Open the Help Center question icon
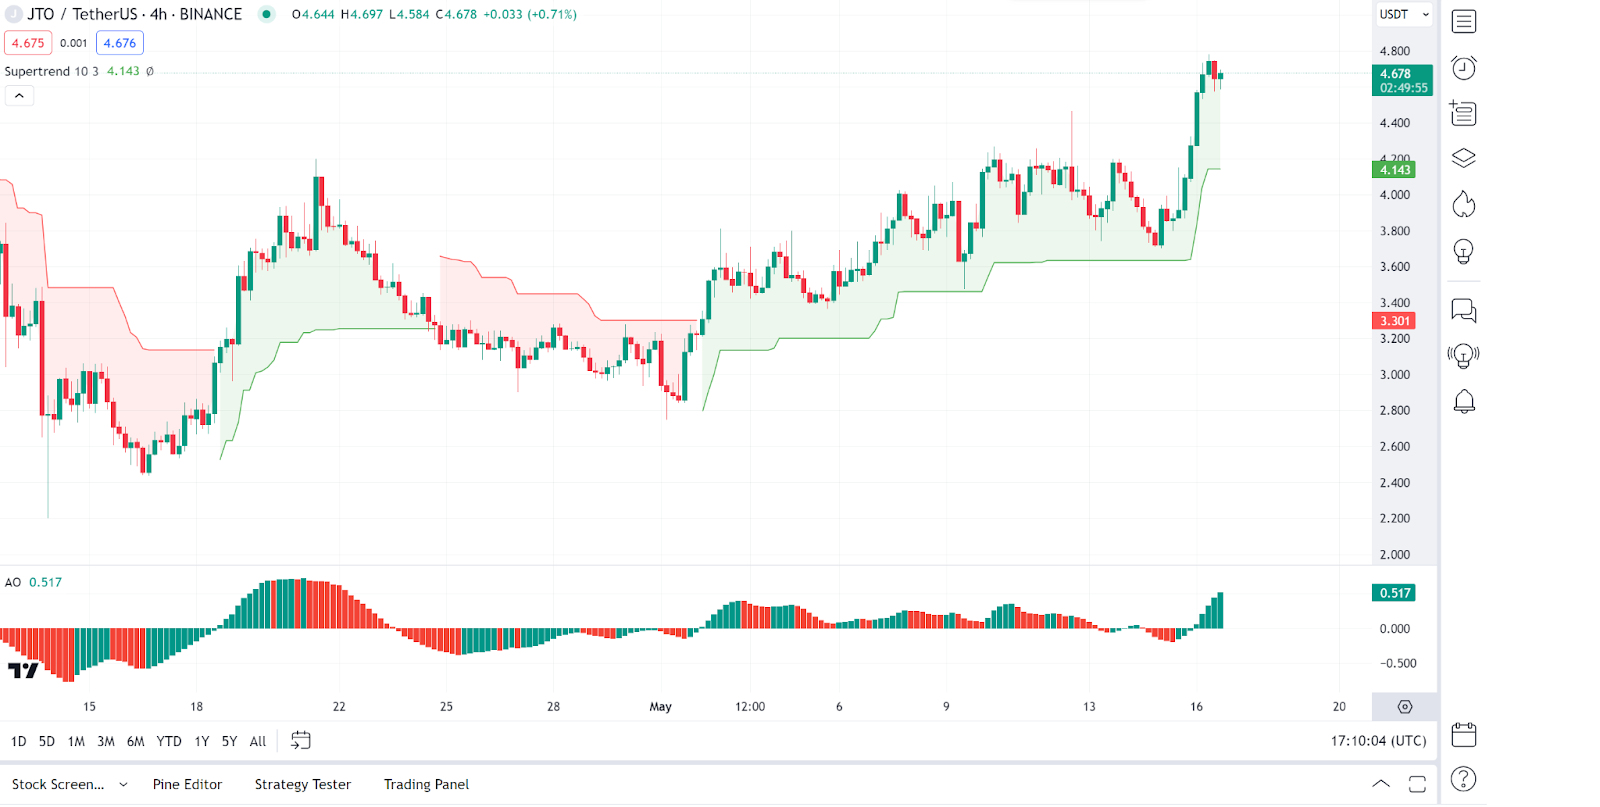The width and height of the screenshot is (1600, 807). click(x=1464, y=779)
